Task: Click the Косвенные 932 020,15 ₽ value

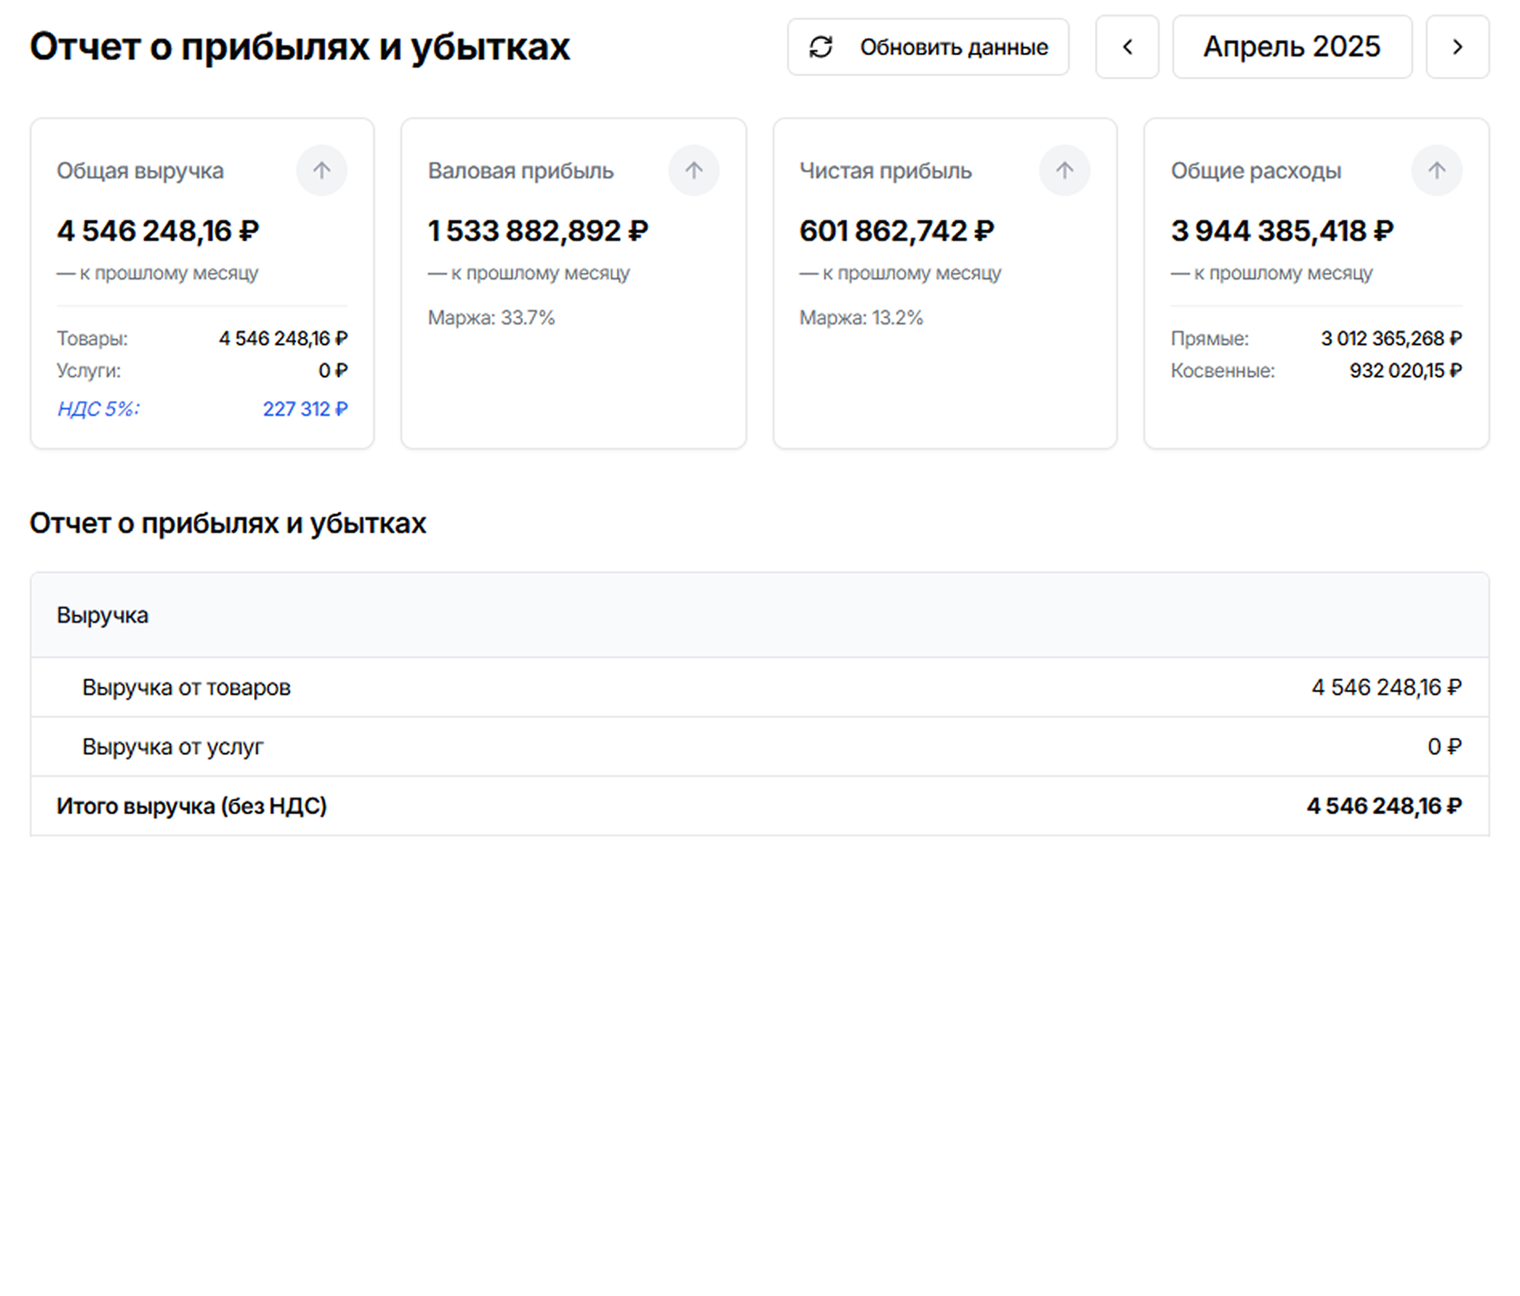Action: pyautogui.click(x=1405, y=371)
